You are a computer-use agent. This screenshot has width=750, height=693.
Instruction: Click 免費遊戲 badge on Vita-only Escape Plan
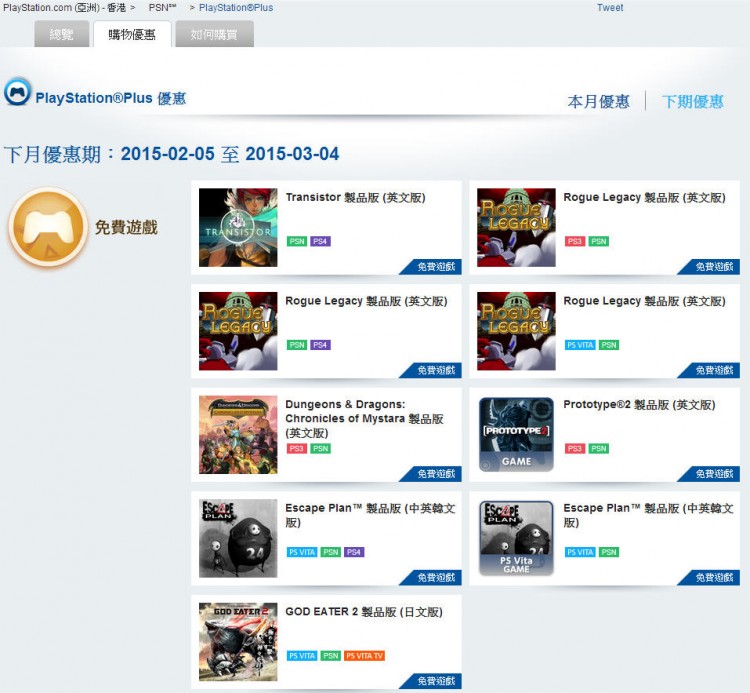709,578
